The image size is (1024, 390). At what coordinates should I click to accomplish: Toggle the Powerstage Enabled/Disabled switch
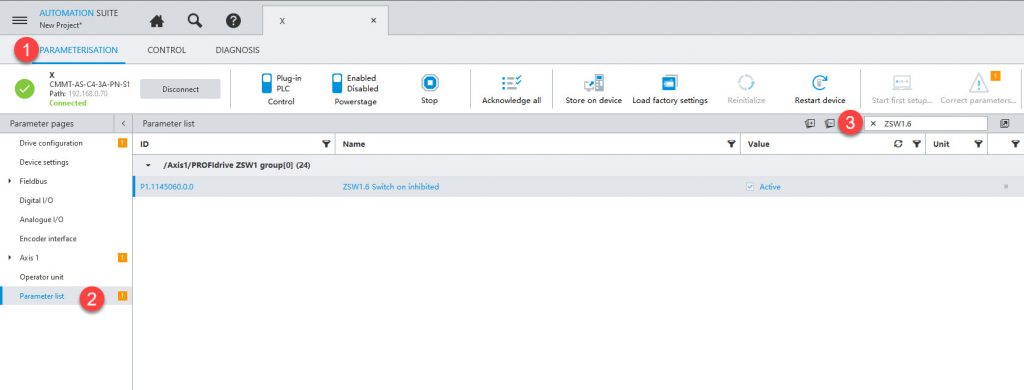coord(337,83)
